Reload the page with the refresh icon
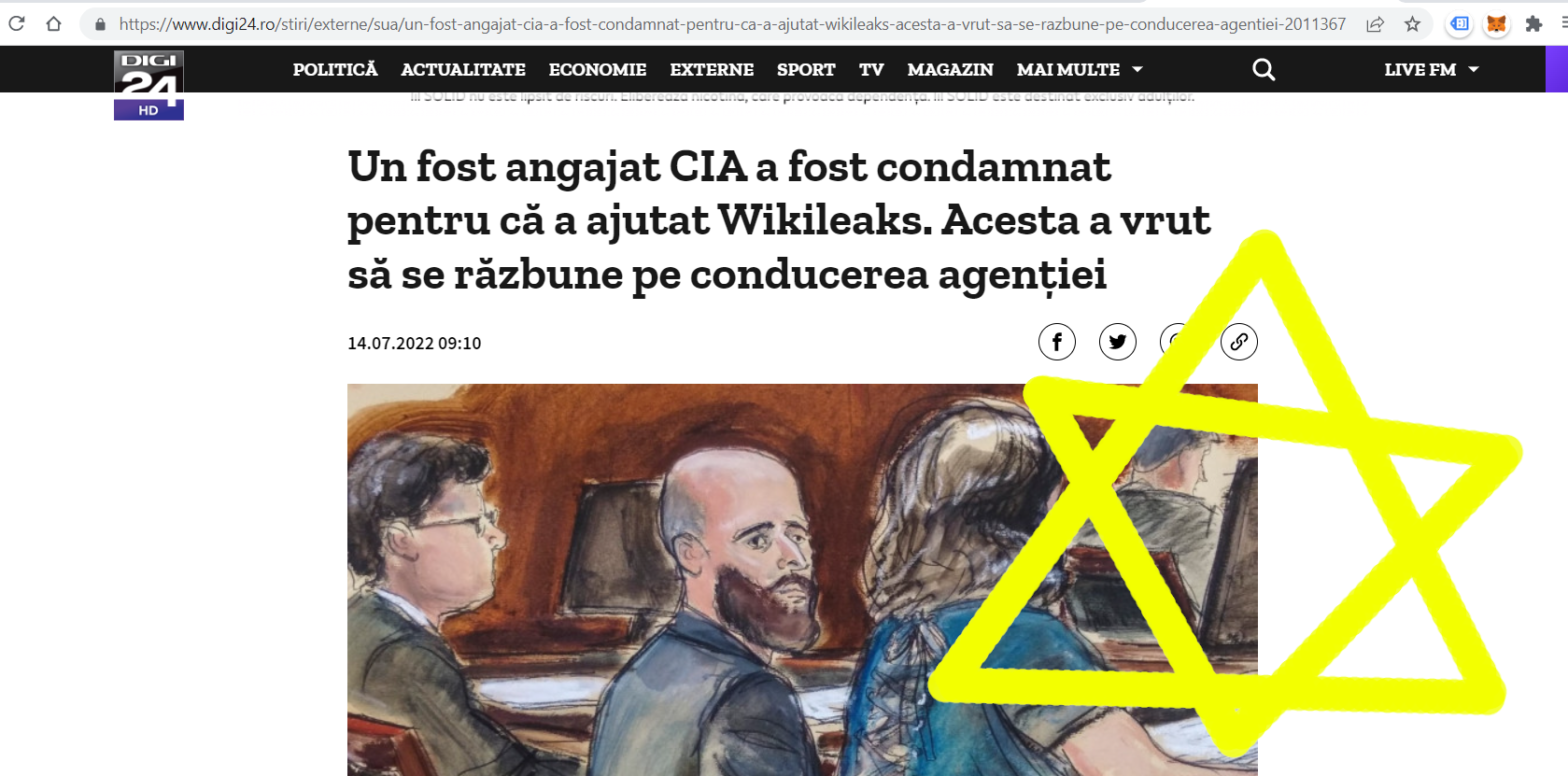The height and width of the screenshot is (776, 1568). click(x=17, y=23)
